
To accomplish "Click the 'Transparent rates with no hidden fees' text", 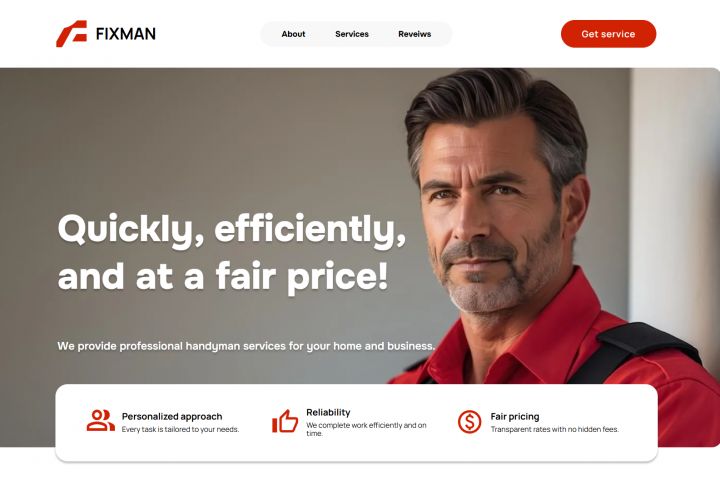I will [555, 429].
